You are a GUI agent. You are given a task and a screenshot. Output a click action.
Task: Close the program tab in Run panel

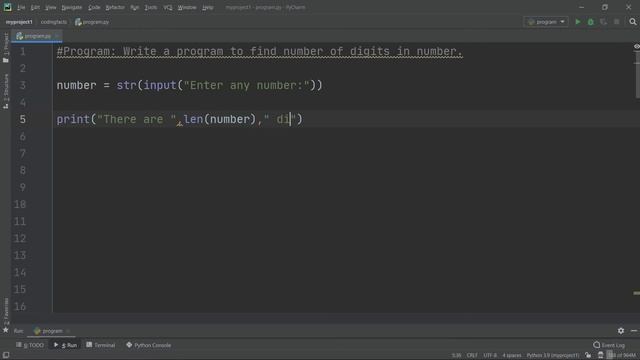pos(68,331)
